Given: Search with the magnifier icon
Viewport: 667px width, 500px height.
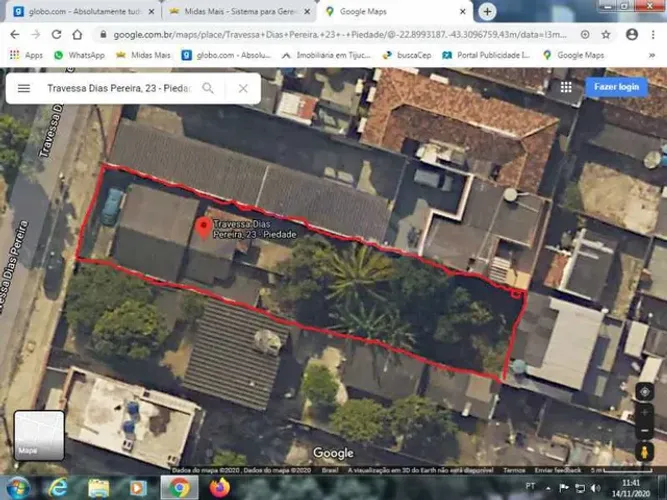Looking at the screenshot, I should tap(208, 88).
